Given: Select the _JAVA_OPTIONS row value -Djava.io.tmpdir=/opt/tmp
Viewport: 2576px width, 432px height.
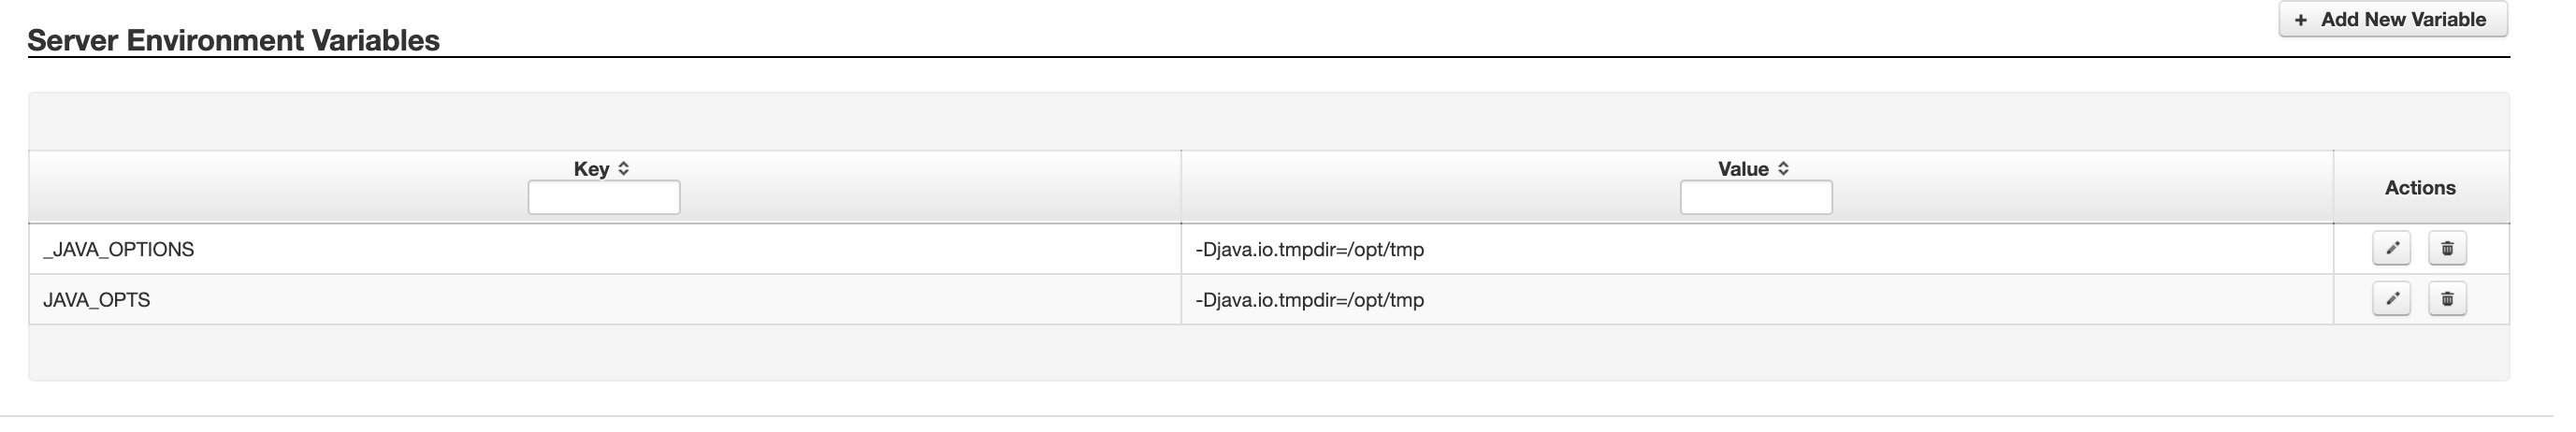Looking at the screenshot, I should point(1309,249).
